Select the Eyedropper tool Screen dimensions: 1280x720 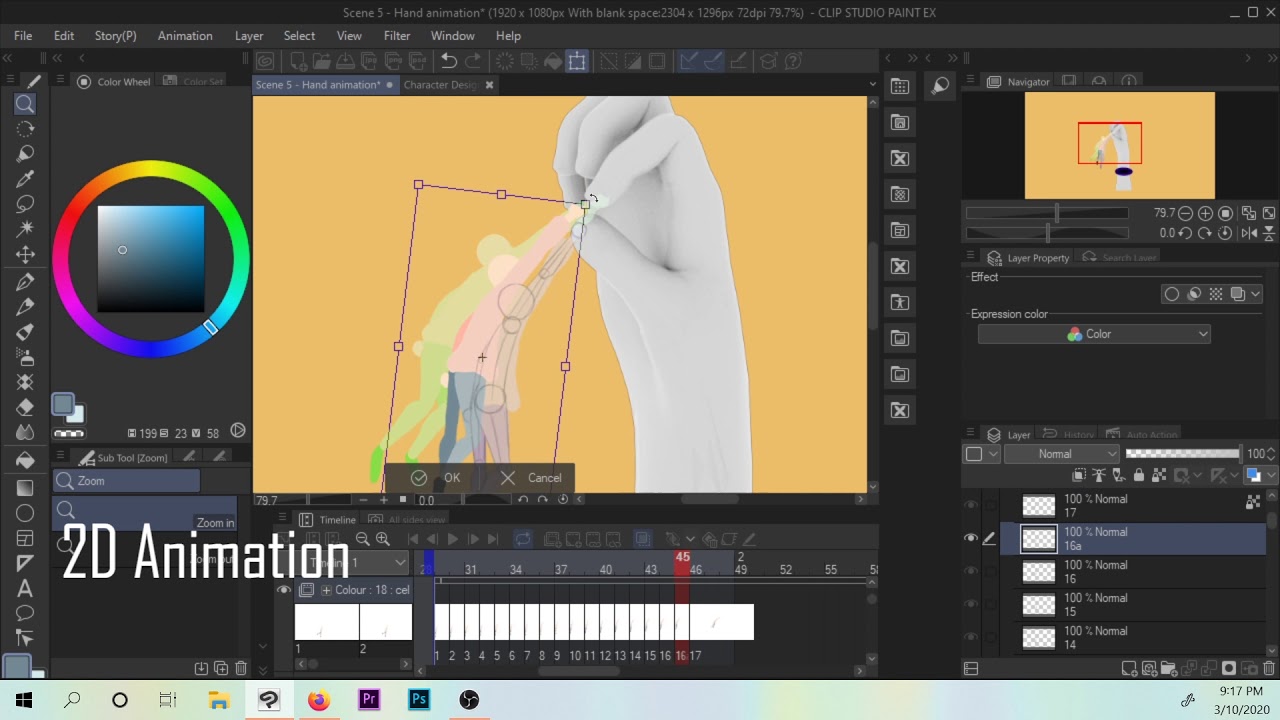tap(25, 179)
